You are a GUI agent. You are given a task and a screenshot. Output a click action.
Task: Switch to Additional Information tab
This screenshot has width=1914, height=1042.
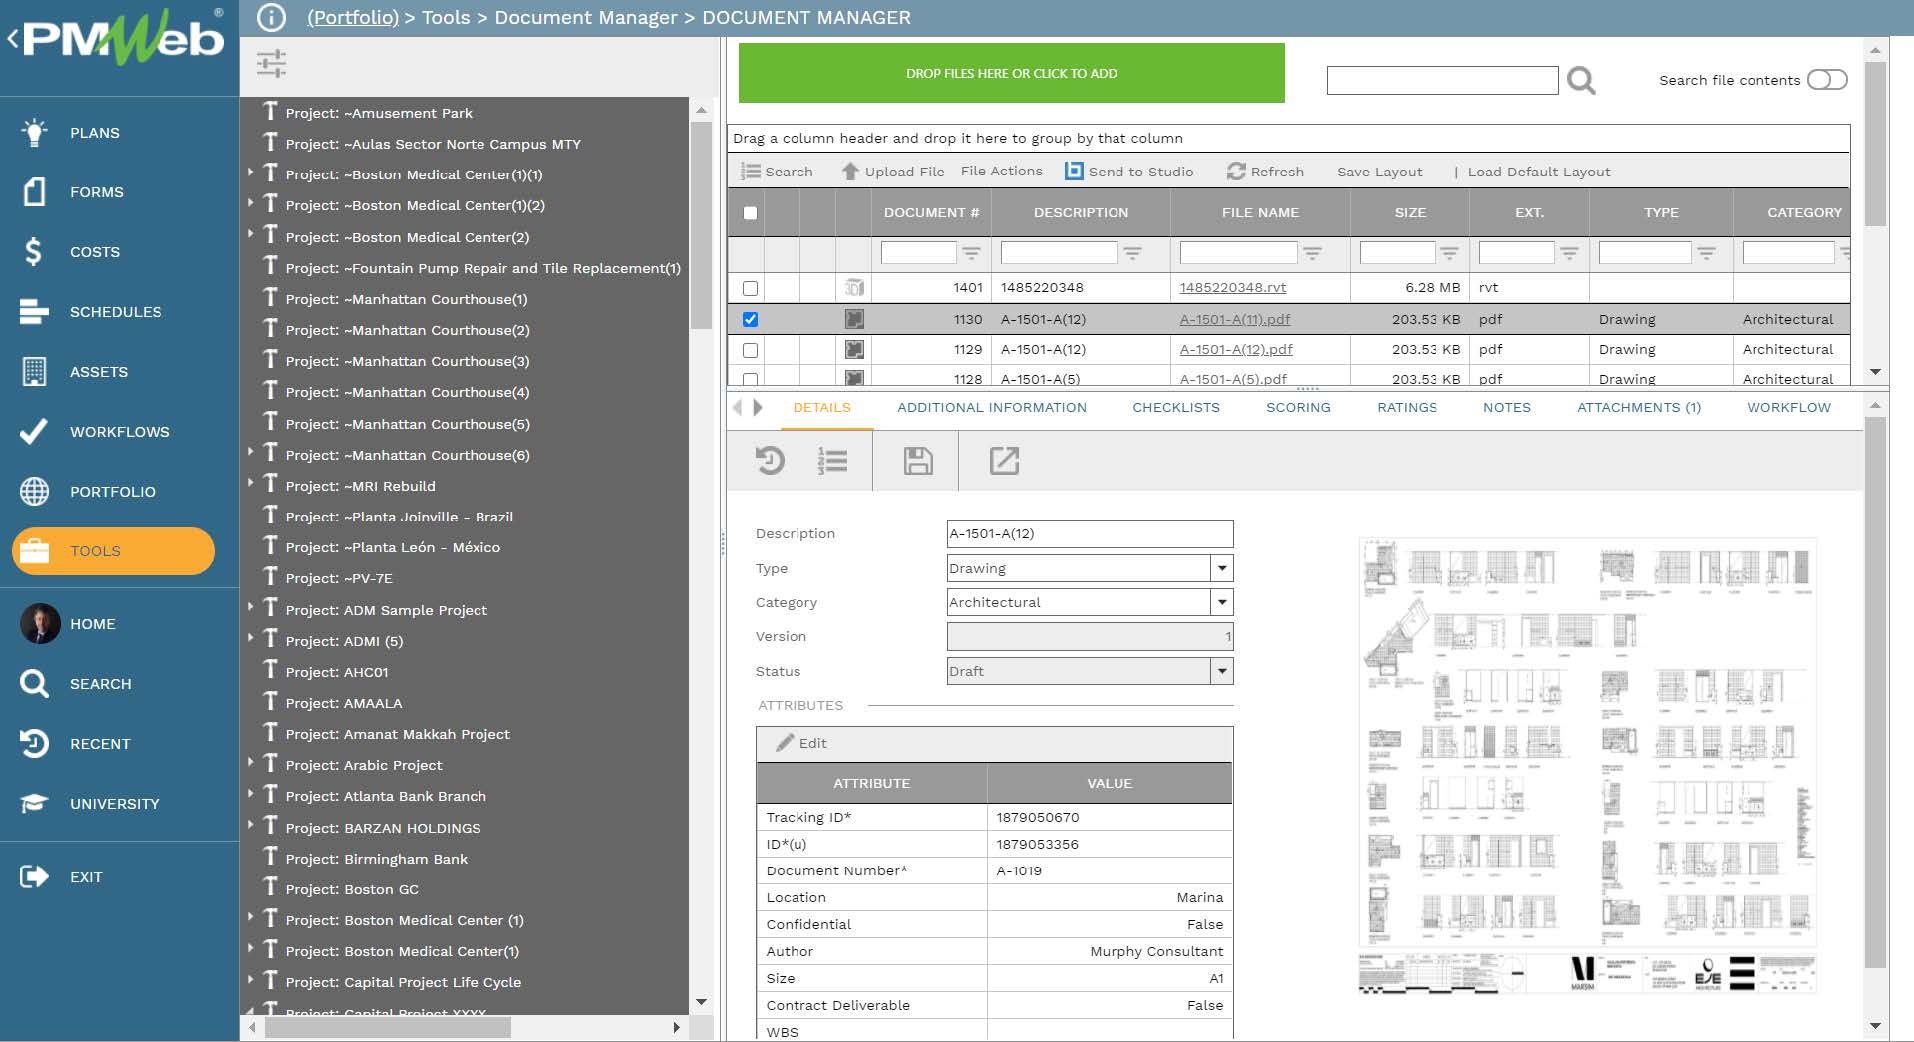(x=992, y=408)
